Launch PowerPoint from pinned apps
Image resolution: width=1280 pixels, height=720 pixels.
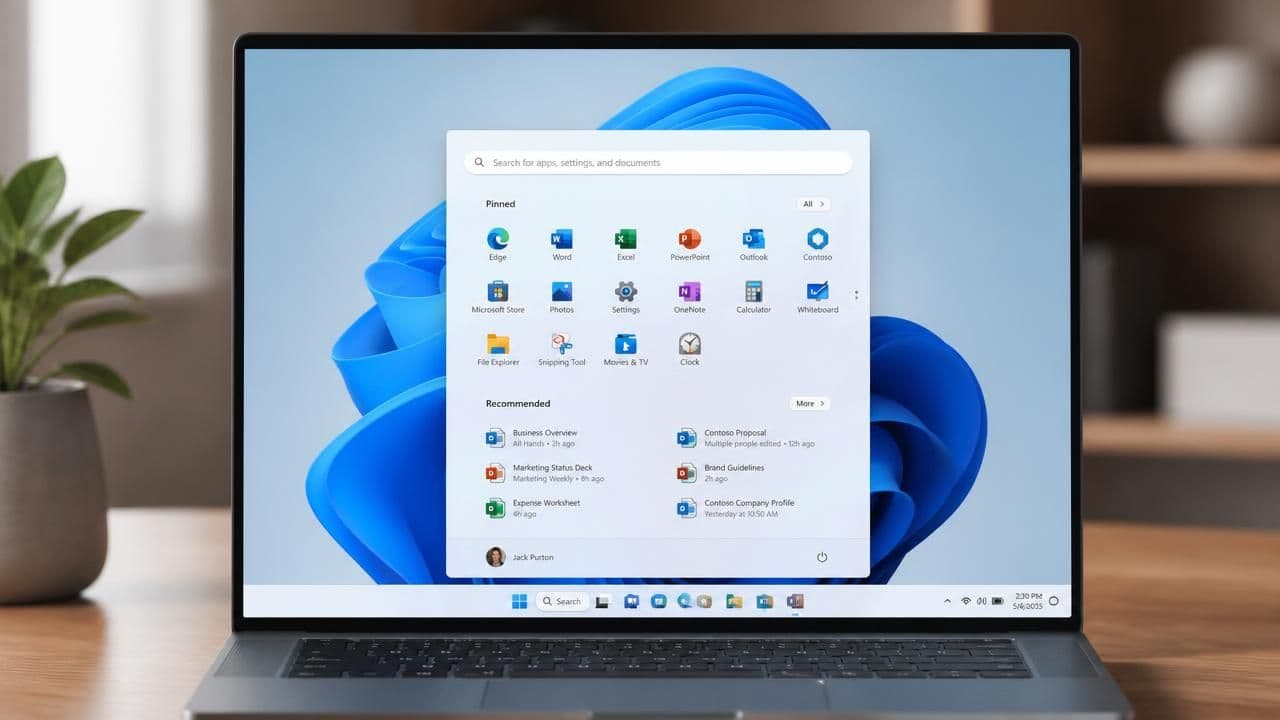690,244
